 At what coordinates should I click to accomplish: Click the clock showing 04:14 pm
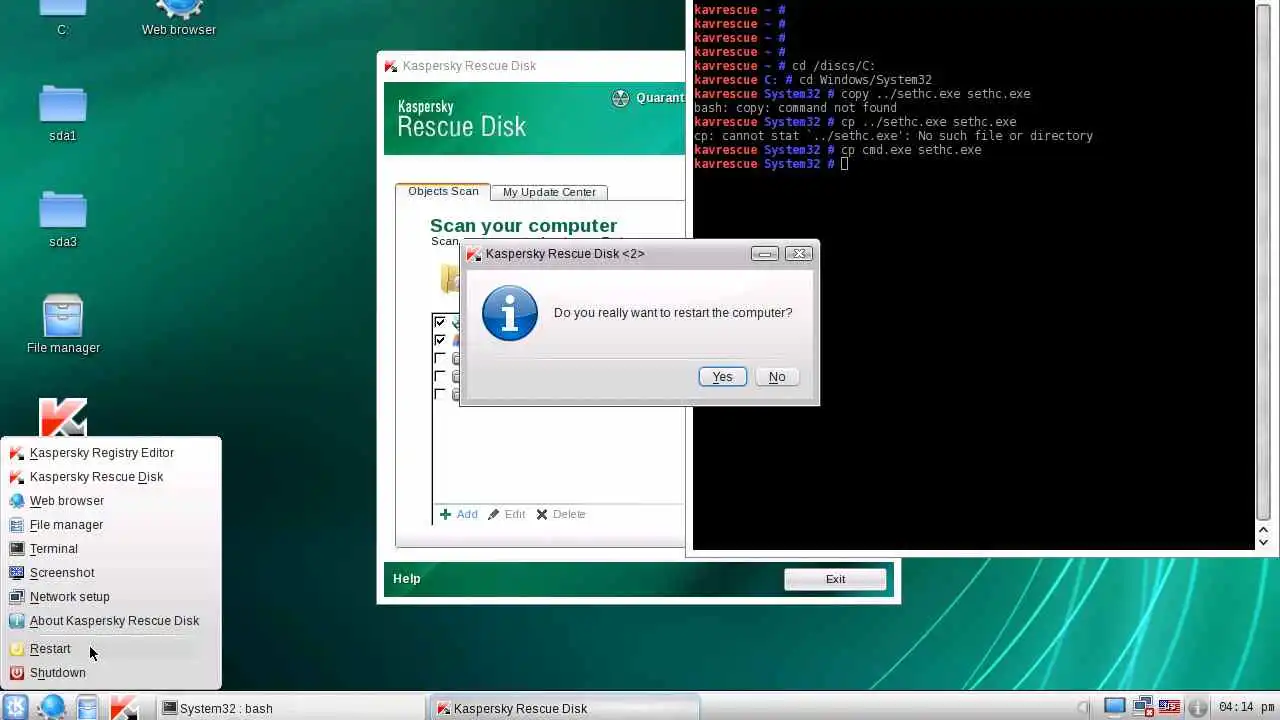point(1246,708)
